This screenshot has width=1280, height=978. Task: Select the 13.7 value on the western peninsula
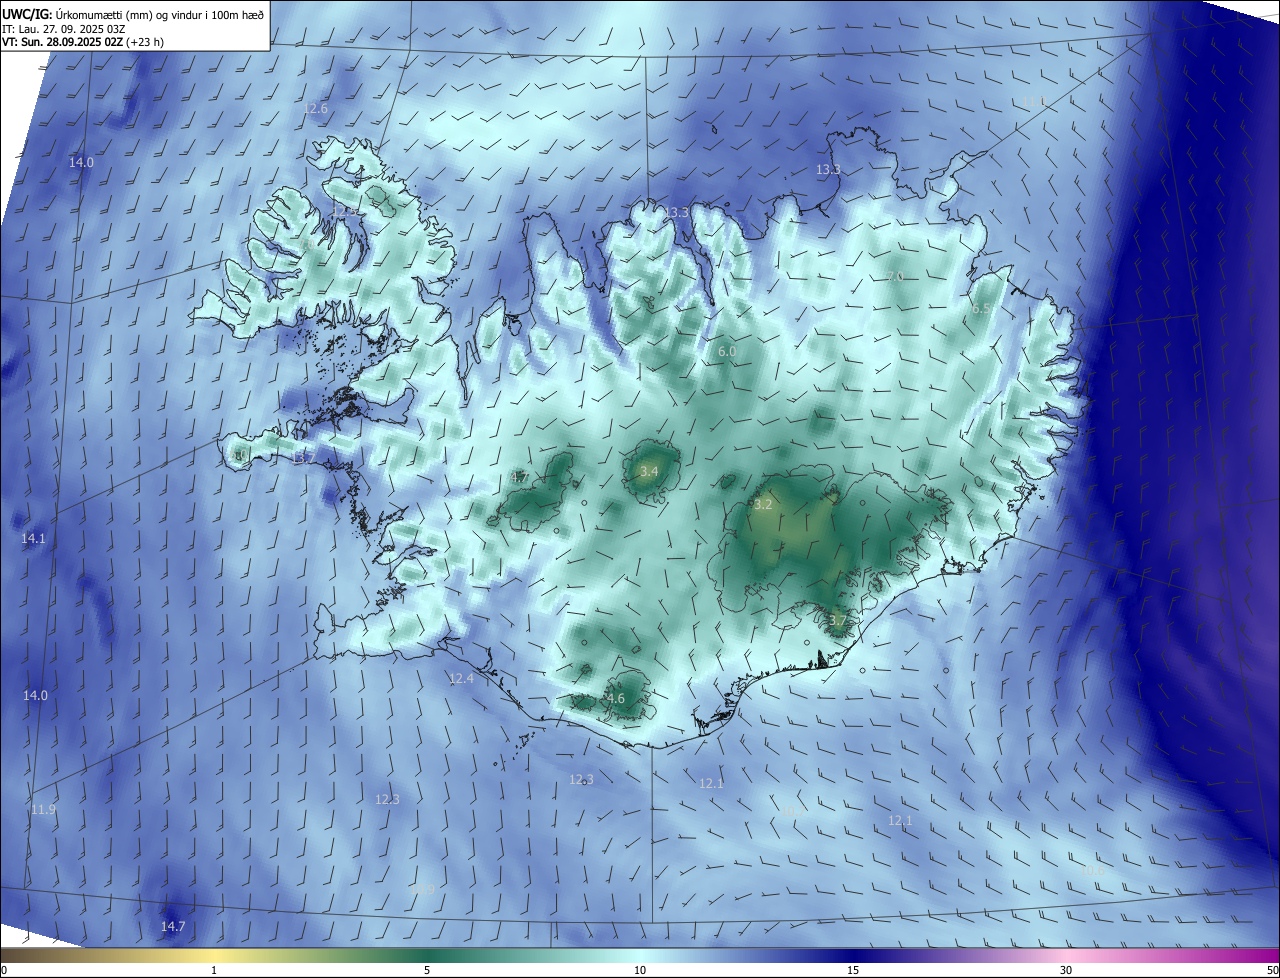pyautogui.click(x=304, y=458)
